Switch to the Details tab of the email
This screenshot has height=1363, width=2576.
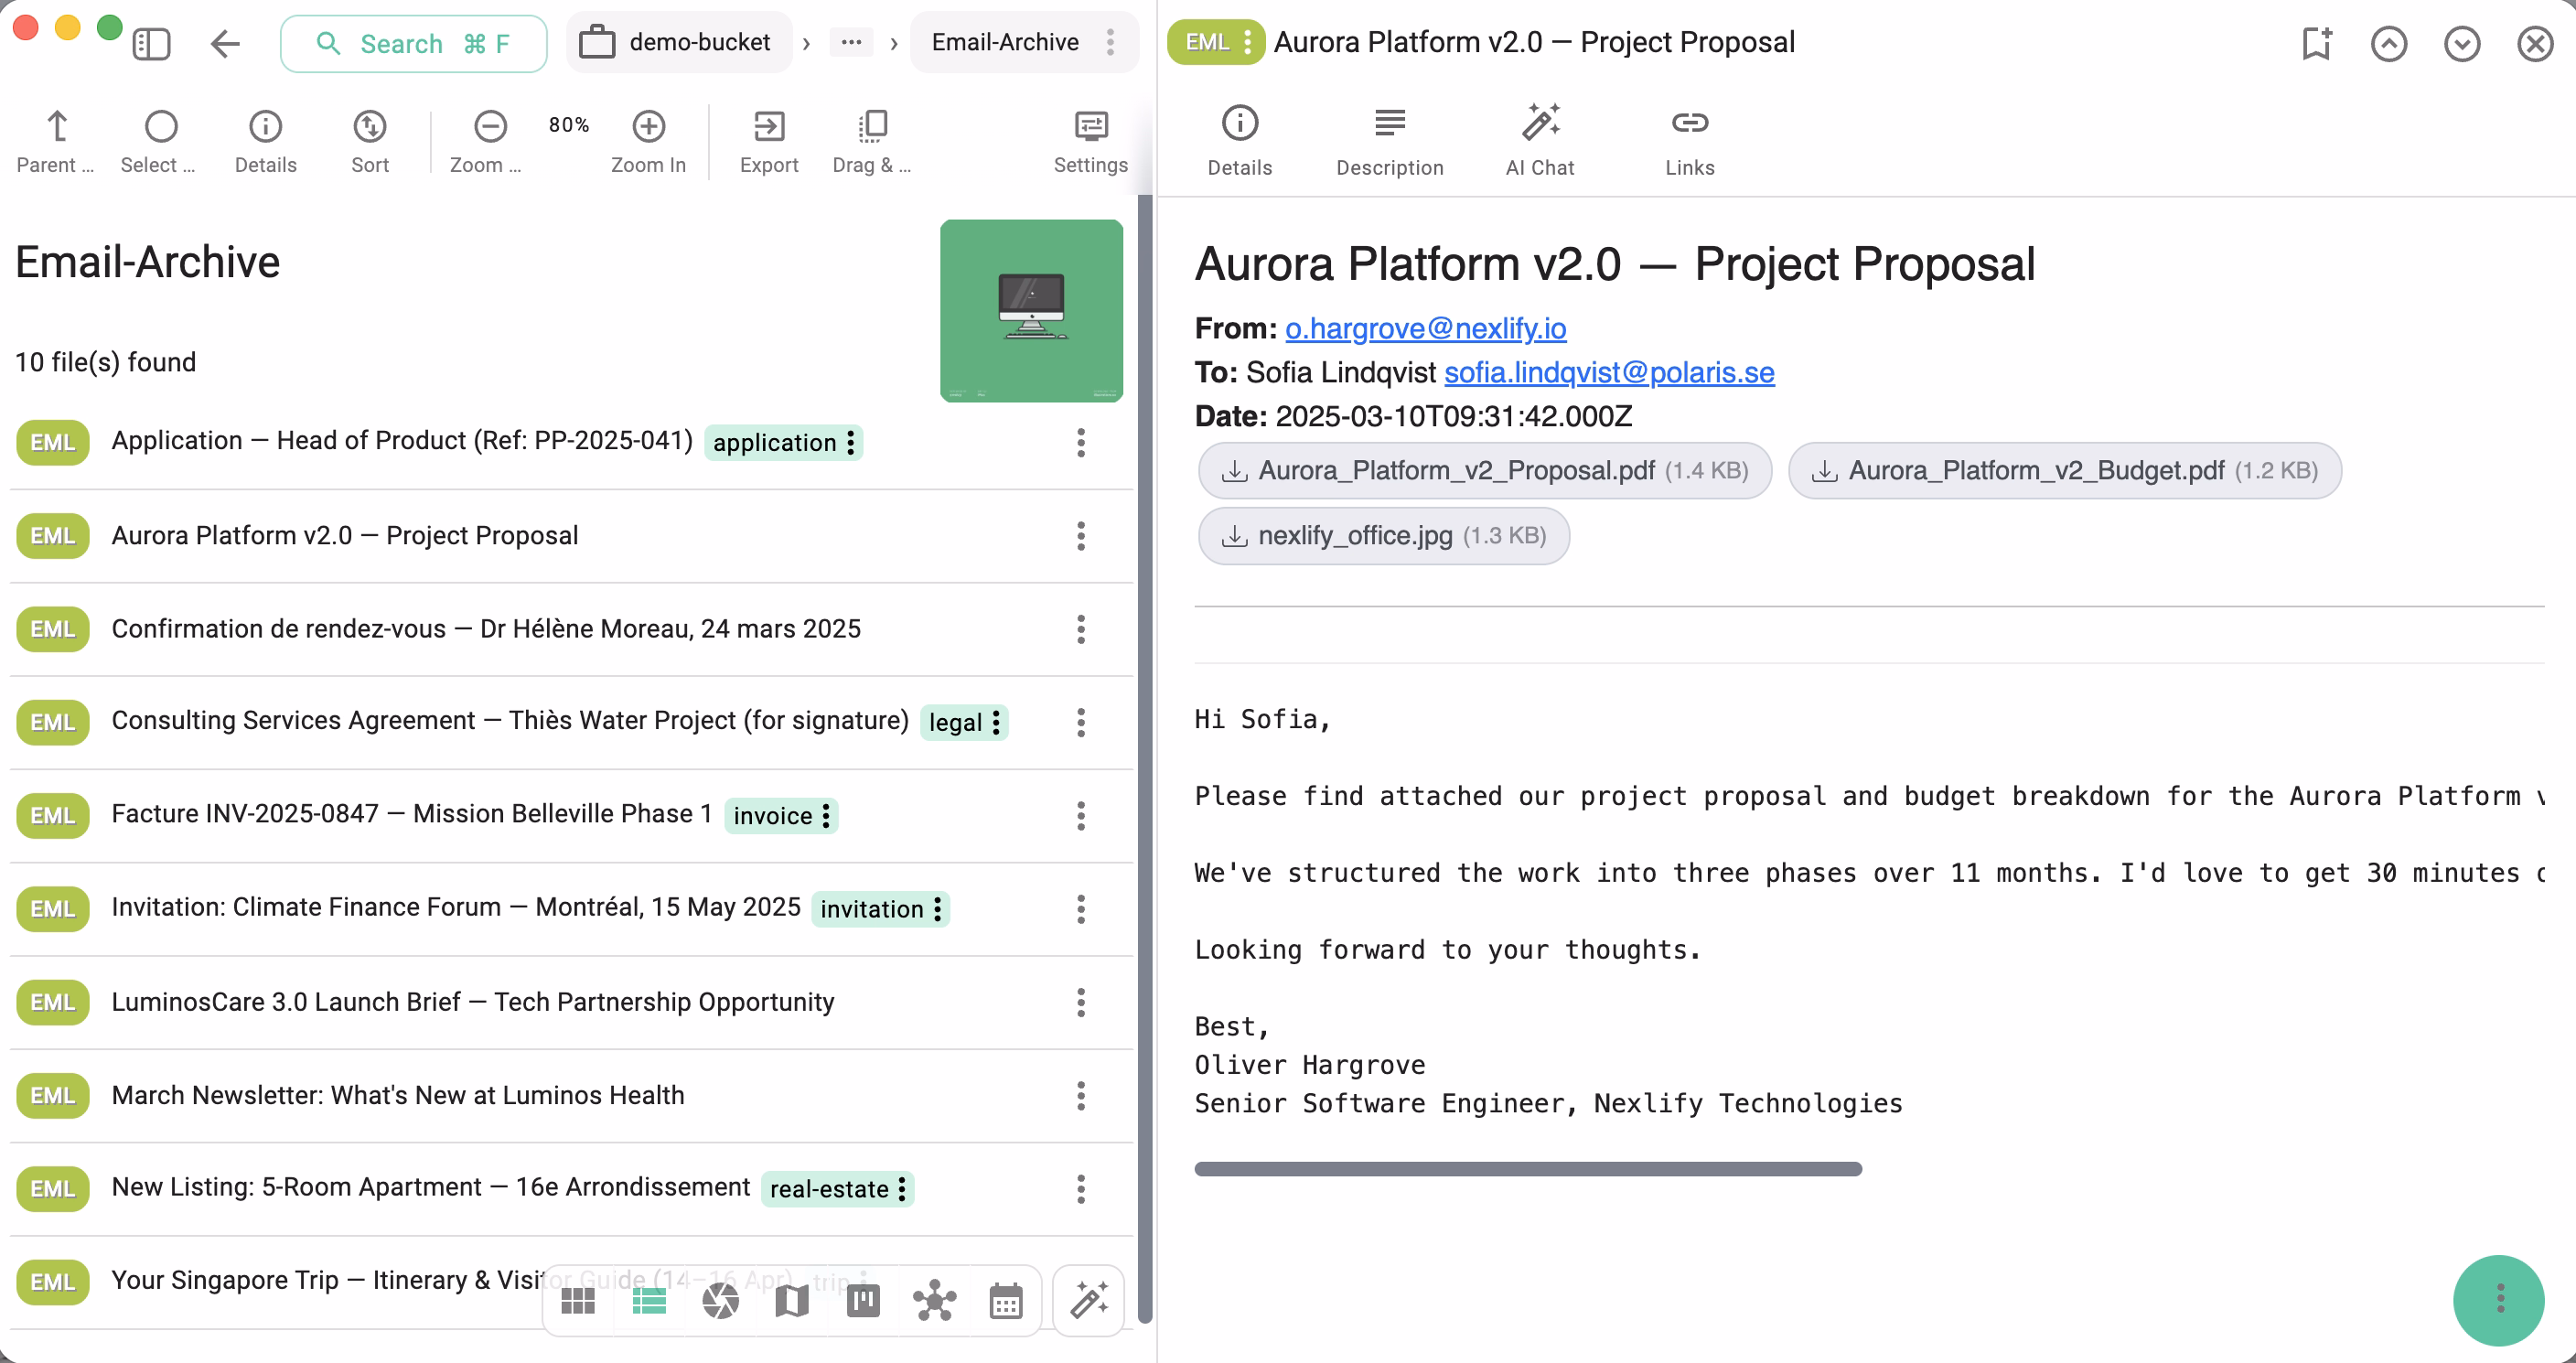[x=1239, y=139]
